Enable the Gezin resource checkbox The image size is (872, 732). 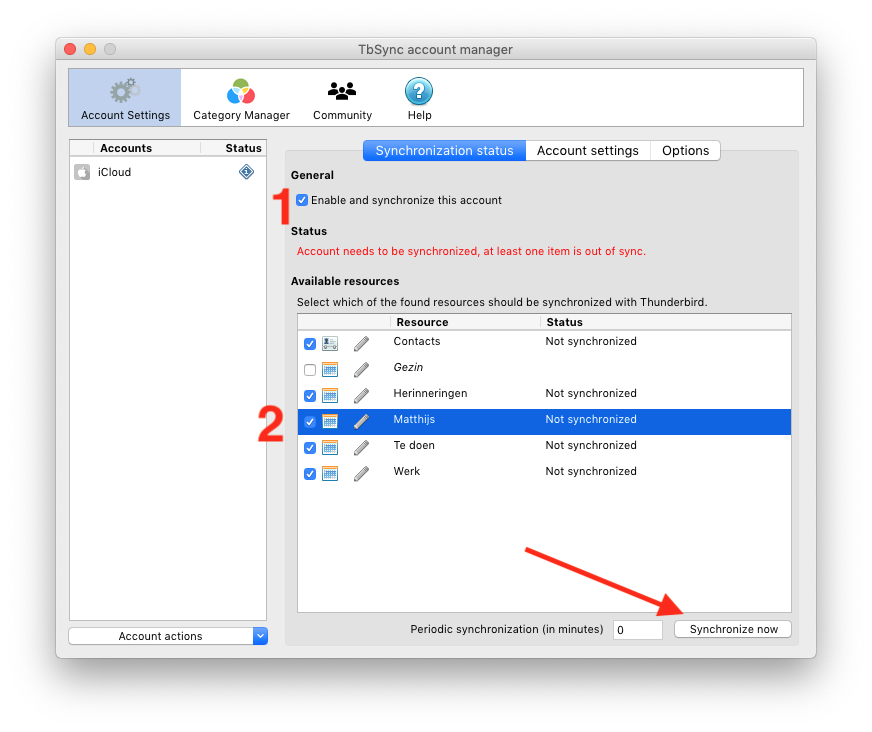(x=310, y=370)
